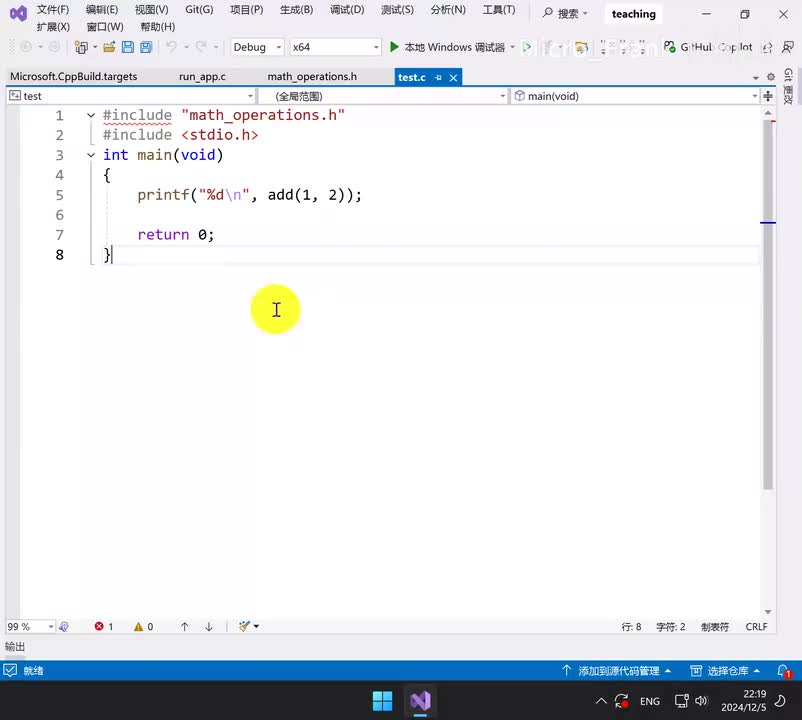Open the Windows Start button
Viewport: 802px width, 720px height.
382,701
